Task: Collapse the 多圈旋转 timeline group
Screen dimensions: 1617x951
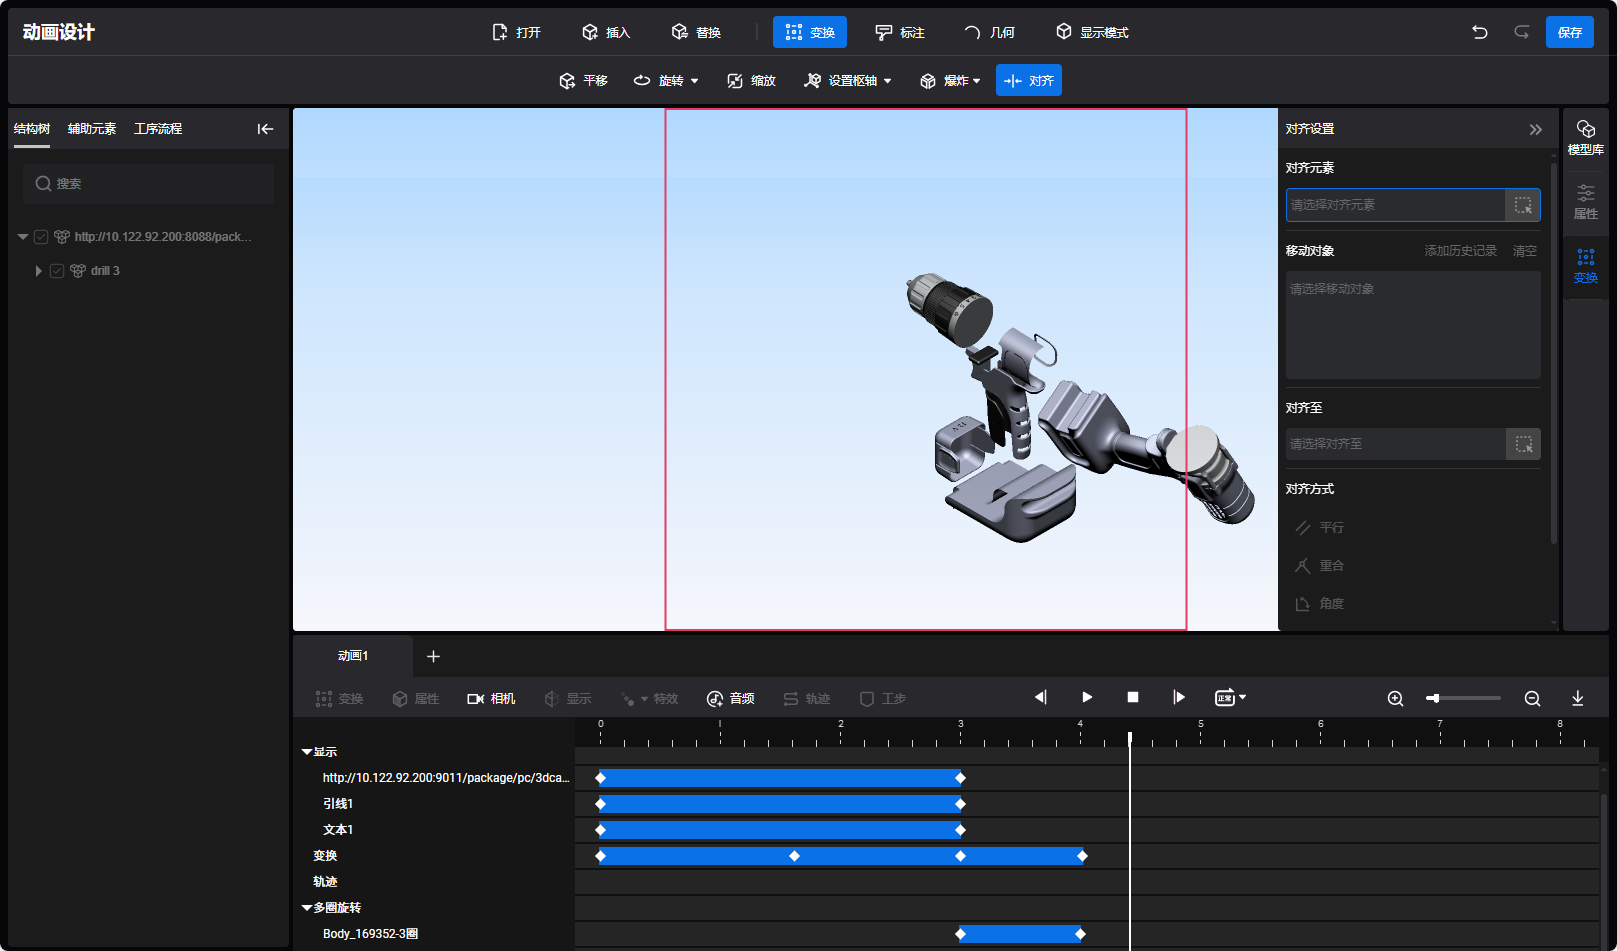Action: [307, 908]
